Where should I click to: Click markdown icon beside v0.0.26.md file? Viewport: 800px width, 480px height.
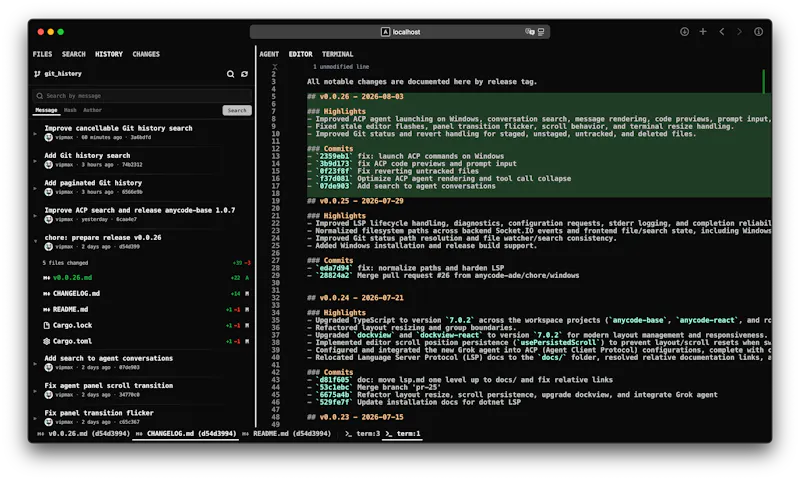pyautogui.click(x=46, y=278)
